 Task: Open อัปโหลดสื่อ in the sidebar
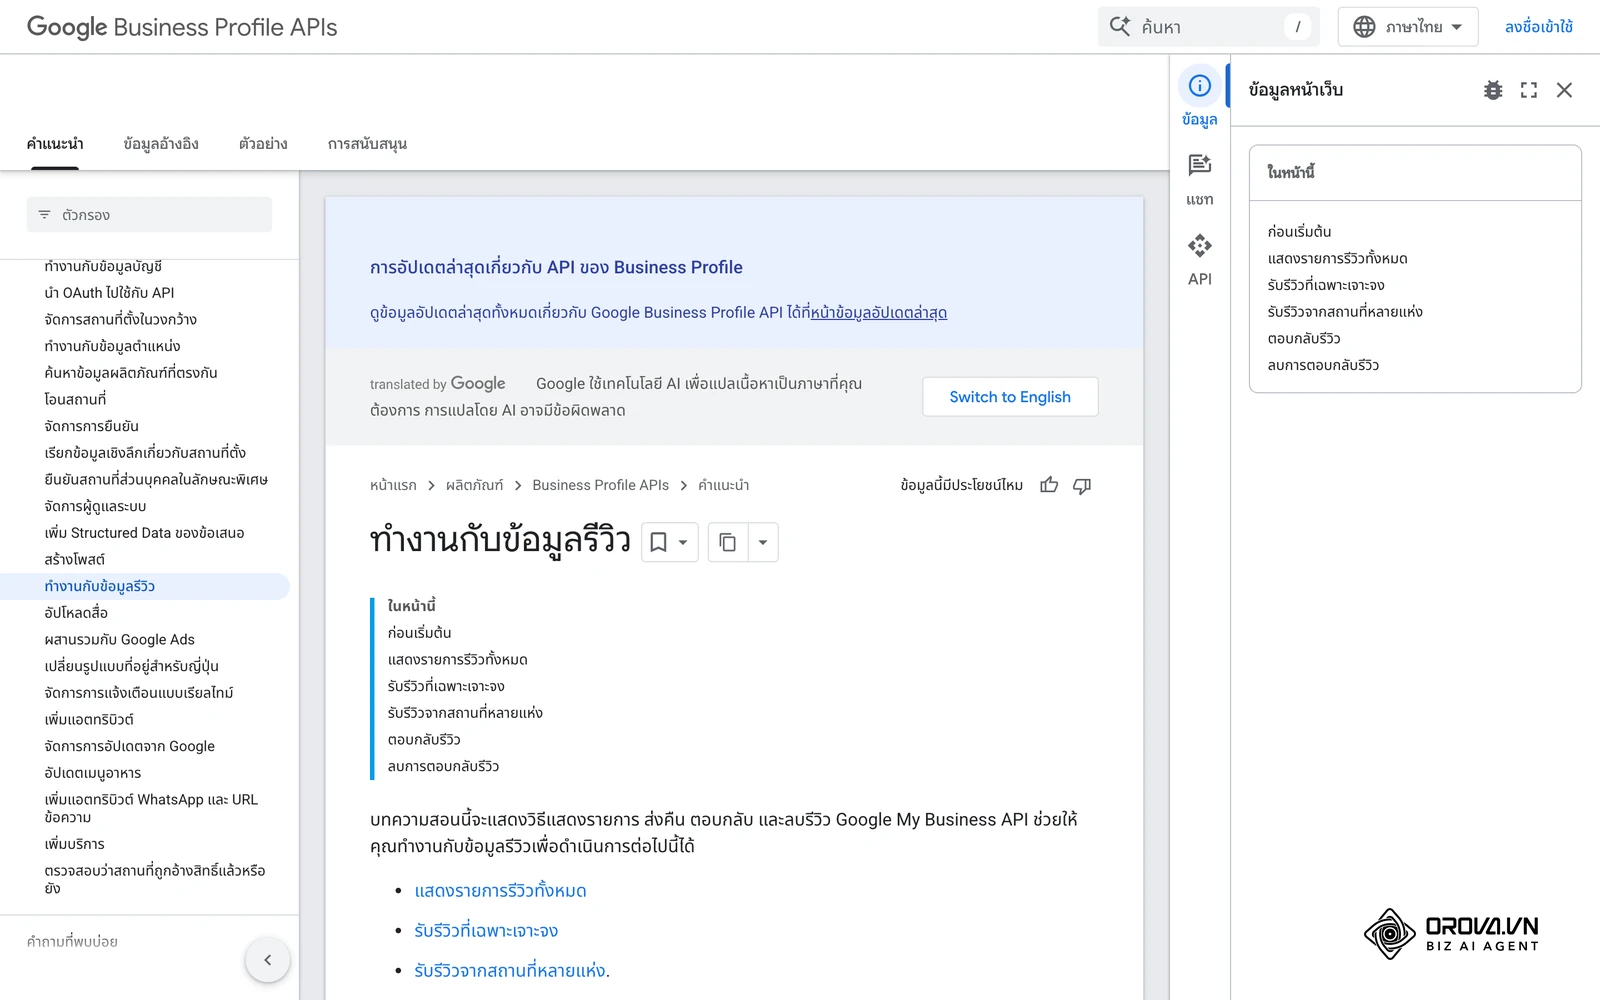pyautogui.click(x=76, y=613)
